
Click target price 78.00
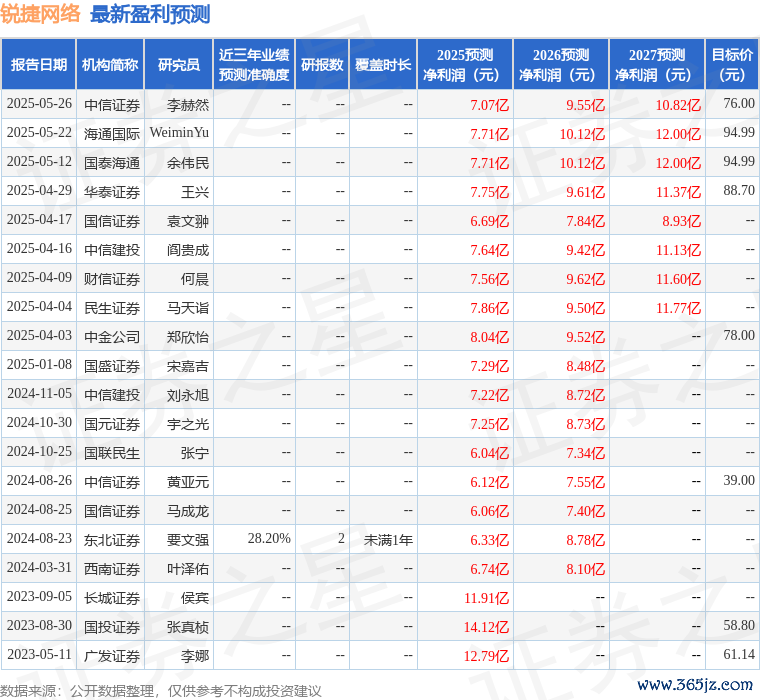click(739, 335)
